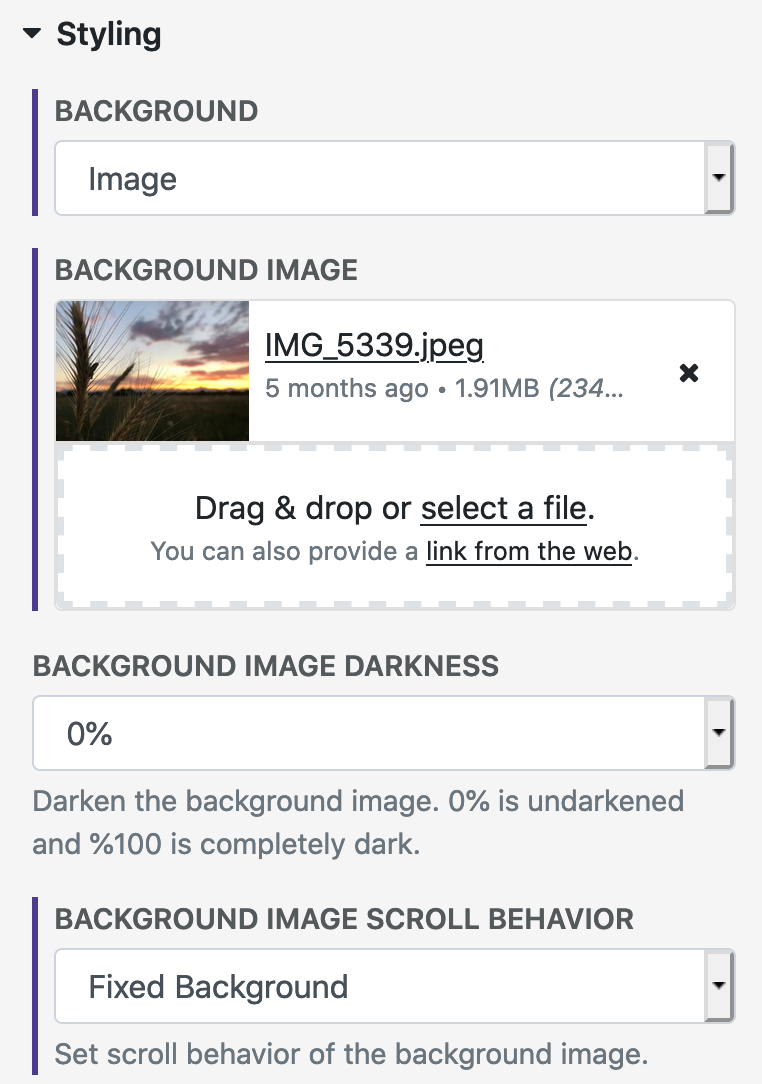The height and width of the screenshot is (1084, 762).
Task: Remove the IMG_5339.jpeg background image
Action: 689,373
